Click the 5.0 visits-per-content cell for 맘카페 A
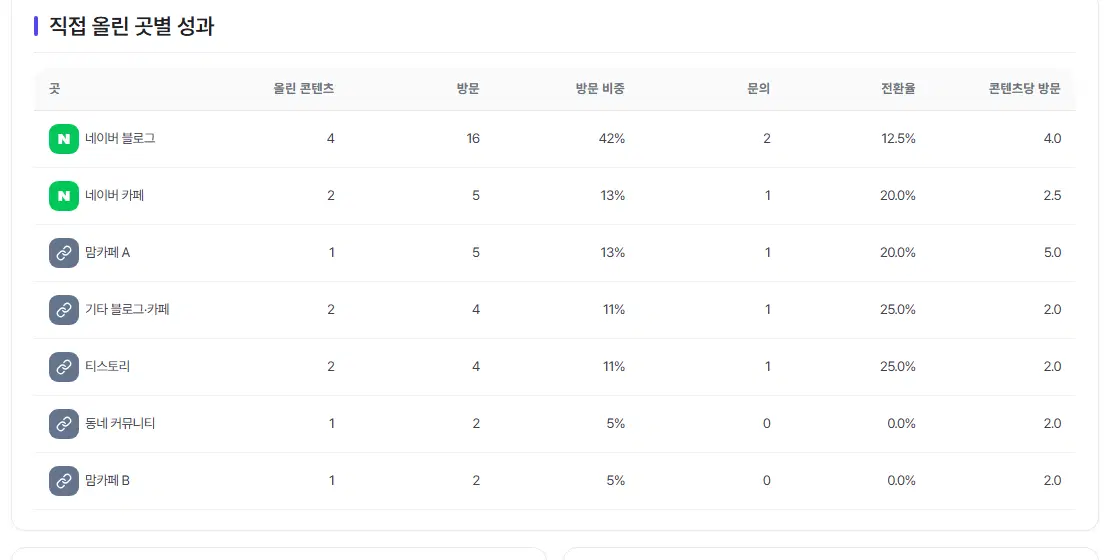The image size is (1110, 560). tap(1052, 253)
